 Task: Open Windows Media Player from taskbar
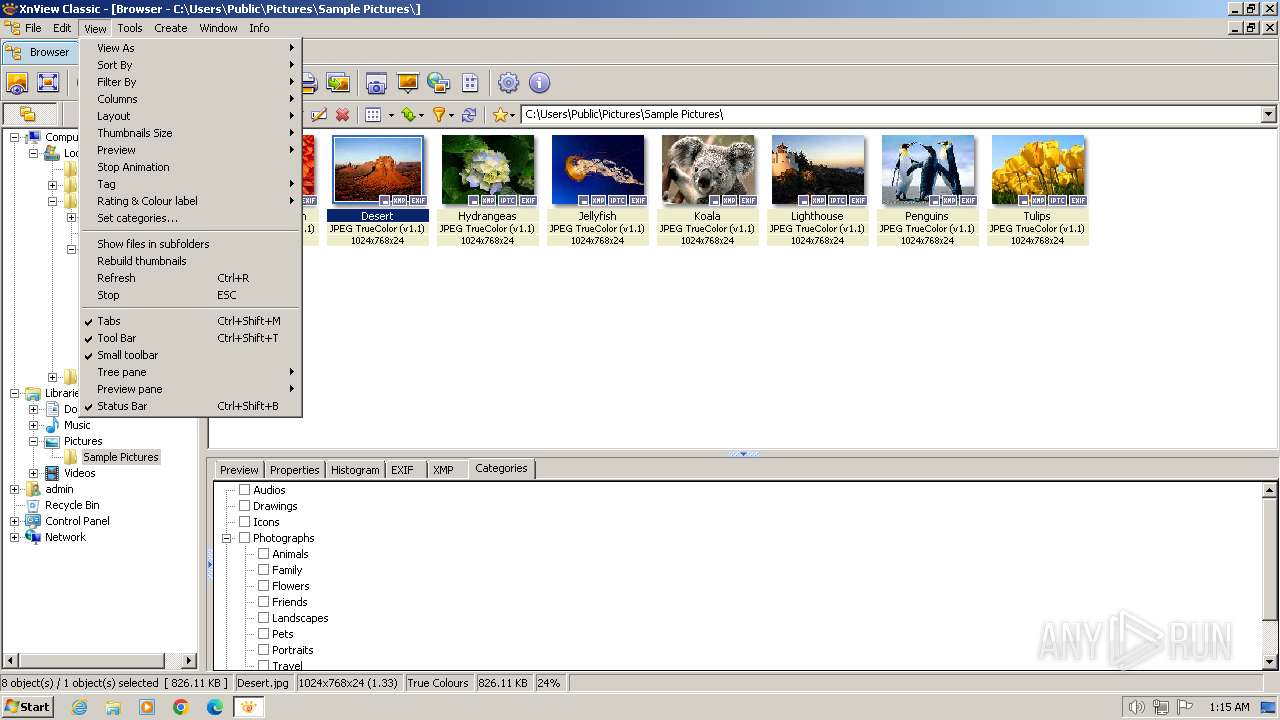pyautogui.click(x=147, y=707)
